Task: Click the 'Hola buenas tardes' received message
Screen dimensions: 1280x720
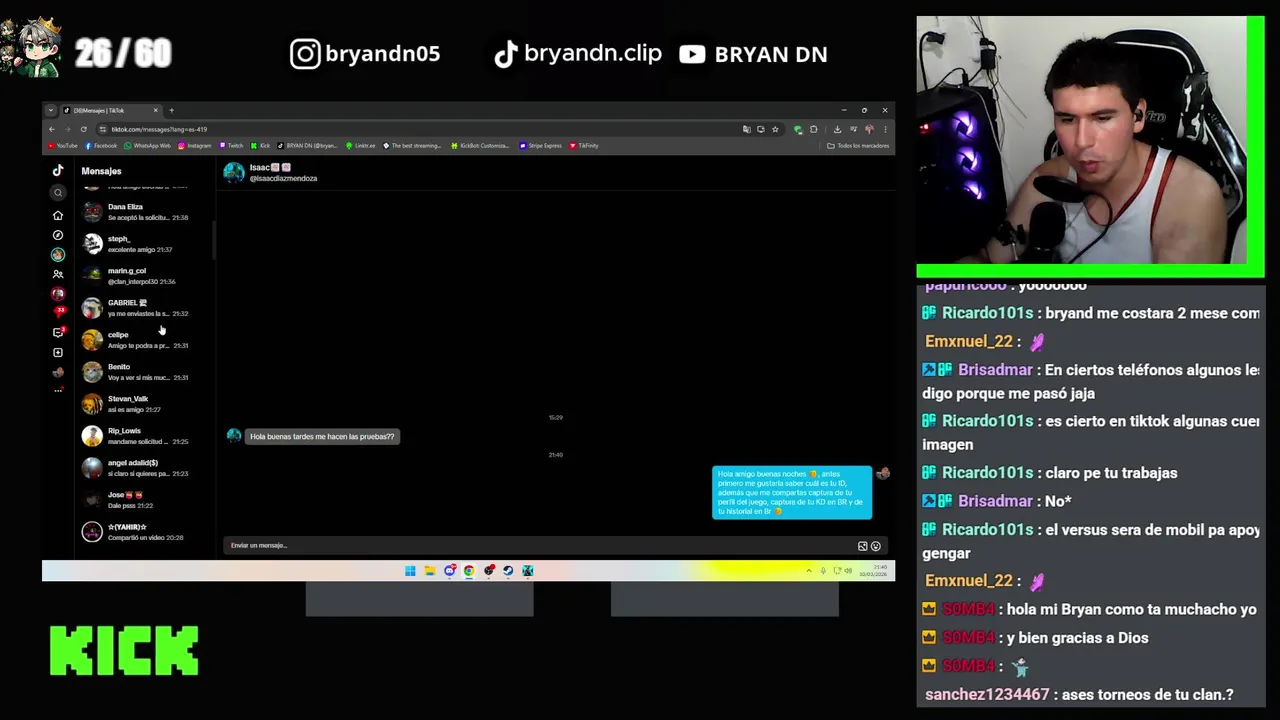Action: click(322, 437)
